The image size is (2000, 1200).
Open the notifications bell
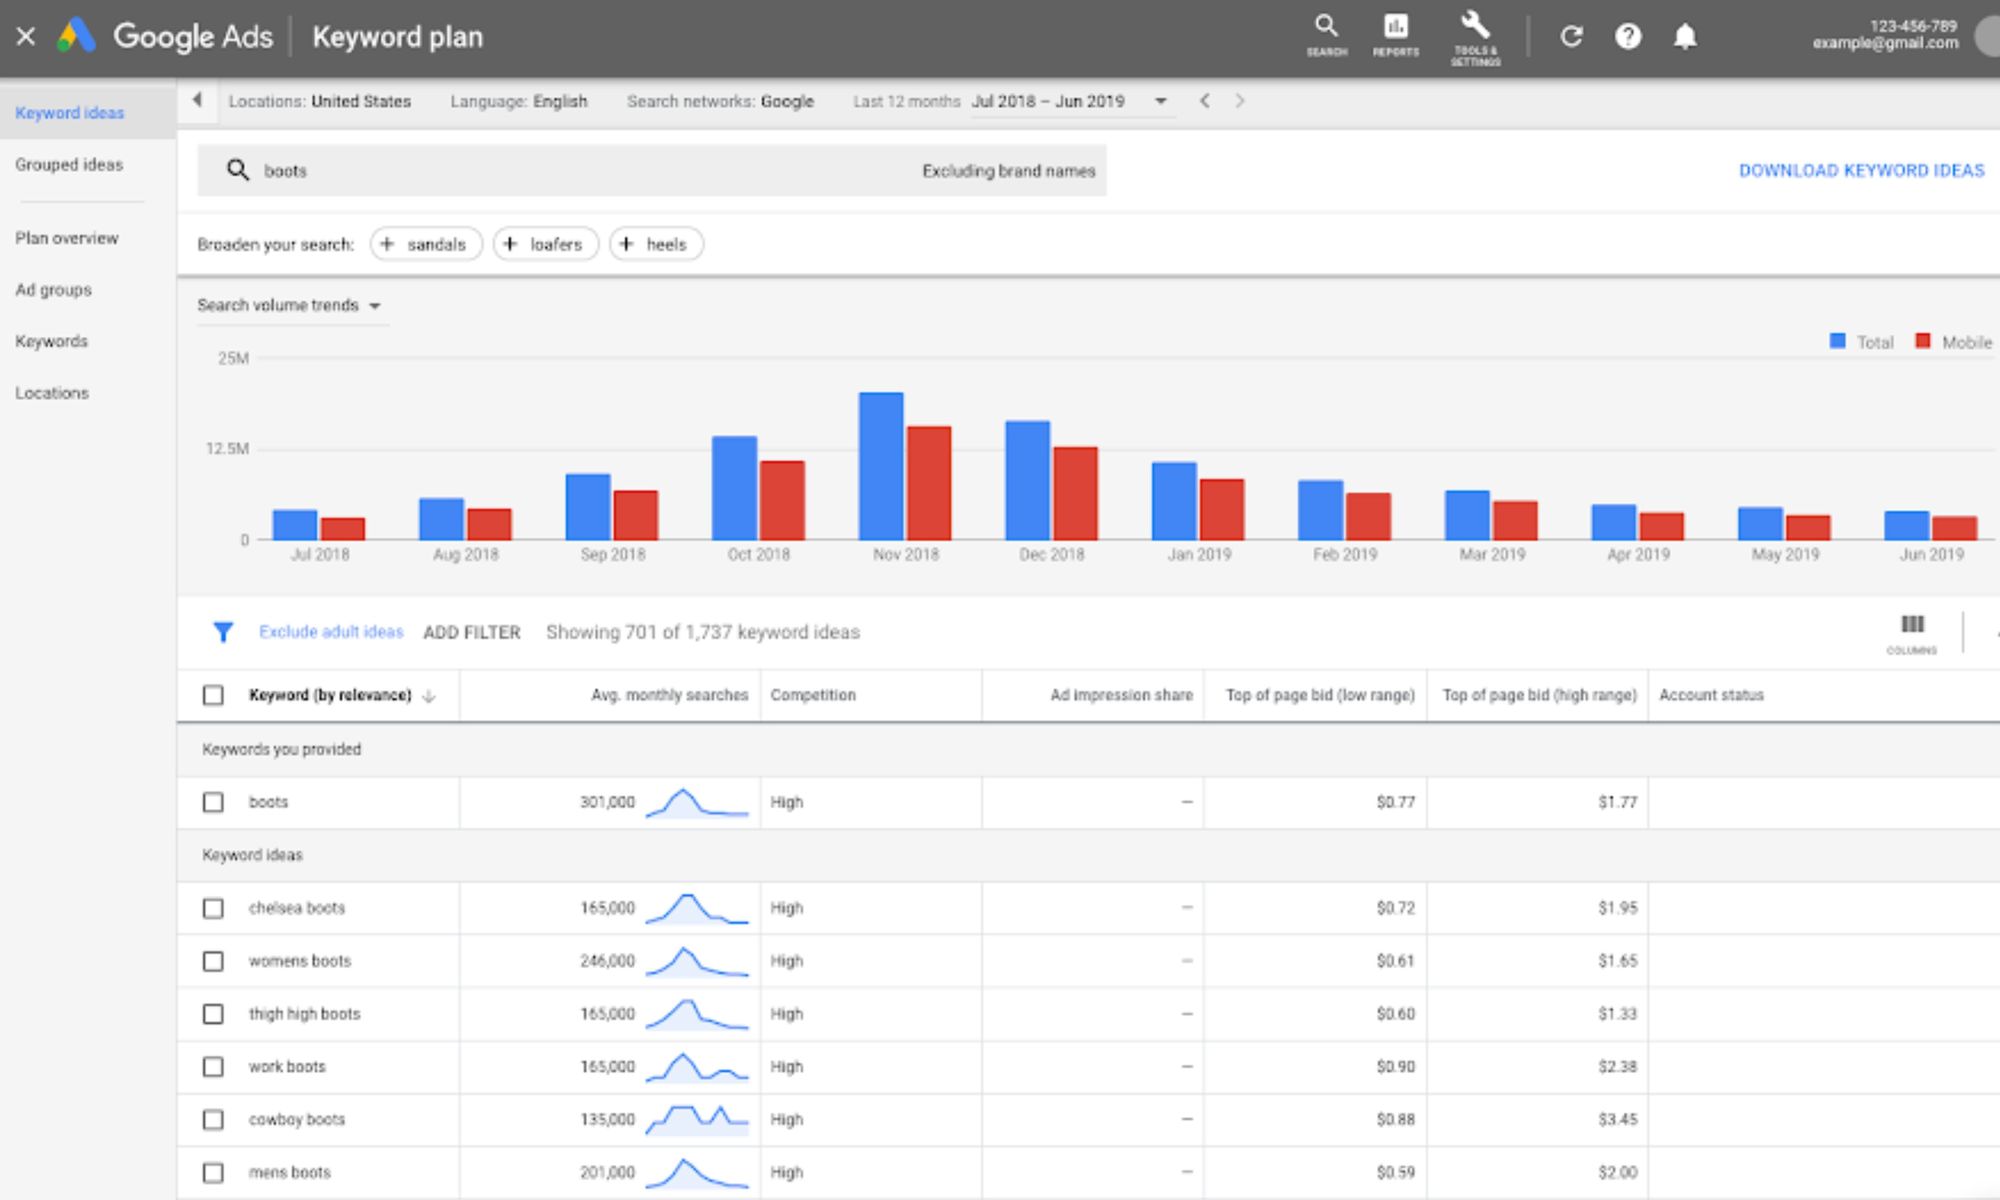pyautogui.click(x=1686, y=35)
